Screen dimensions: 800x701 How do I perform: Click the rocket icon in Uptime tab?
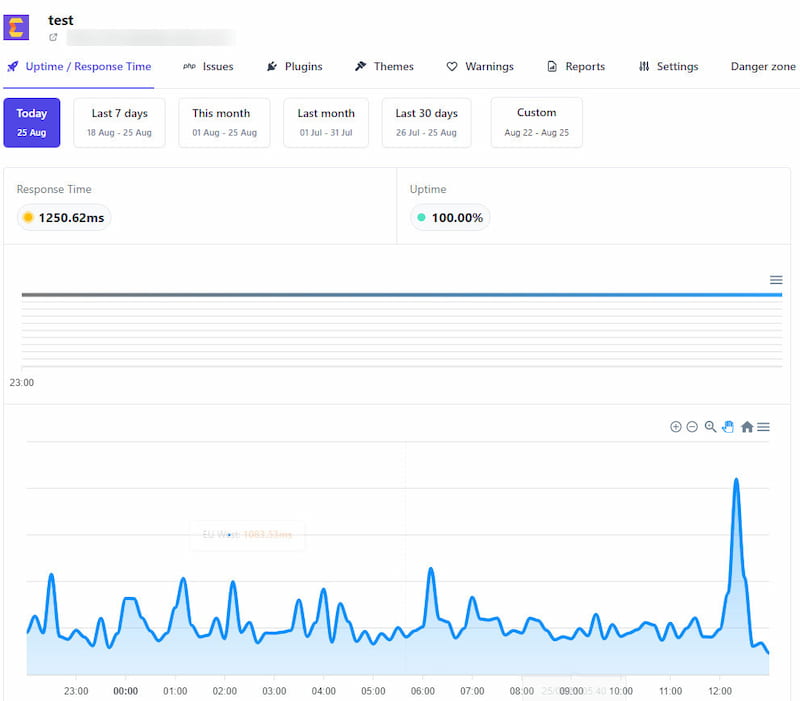coord(13,66)
